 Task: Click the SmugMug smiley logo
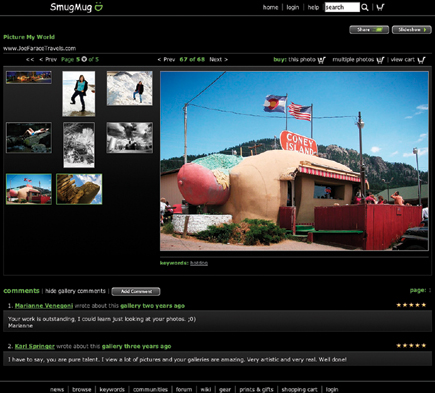click(x=99, y=6)
